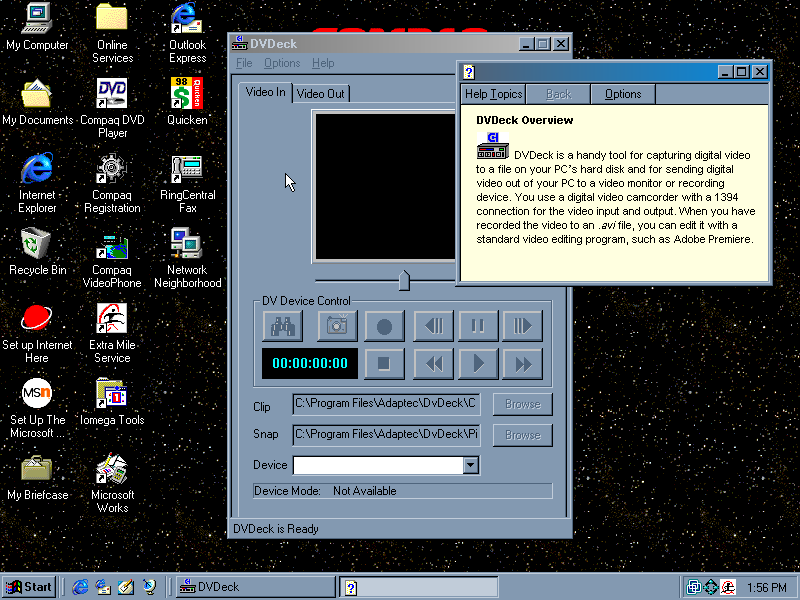This screenshot has width=800, height=600.
Task: Click the Snap file path field
Action: tap(386, 435)
